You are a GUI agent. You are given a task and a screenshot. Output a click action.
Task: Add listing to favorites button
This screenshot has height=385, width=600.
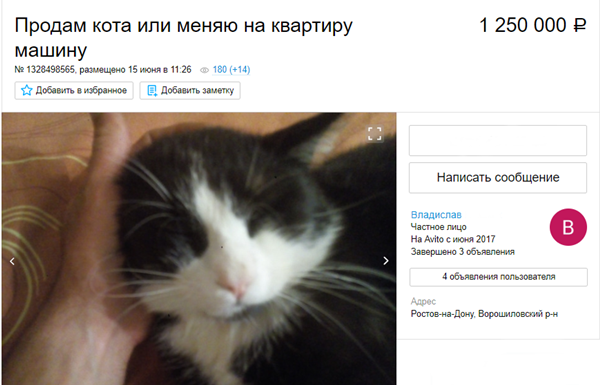tap(74, 91)
